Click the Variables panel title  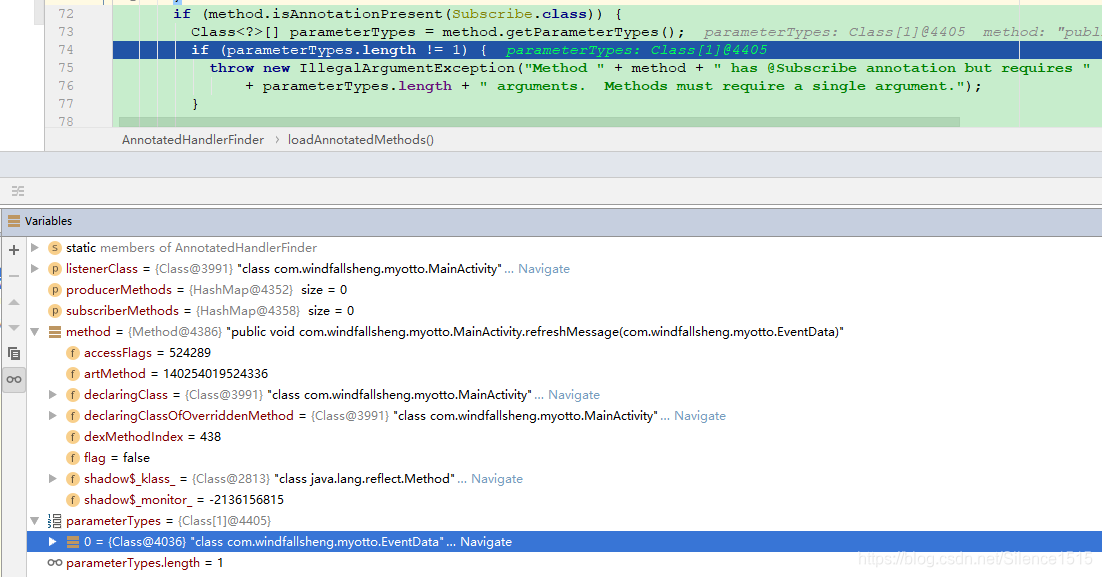48,221
